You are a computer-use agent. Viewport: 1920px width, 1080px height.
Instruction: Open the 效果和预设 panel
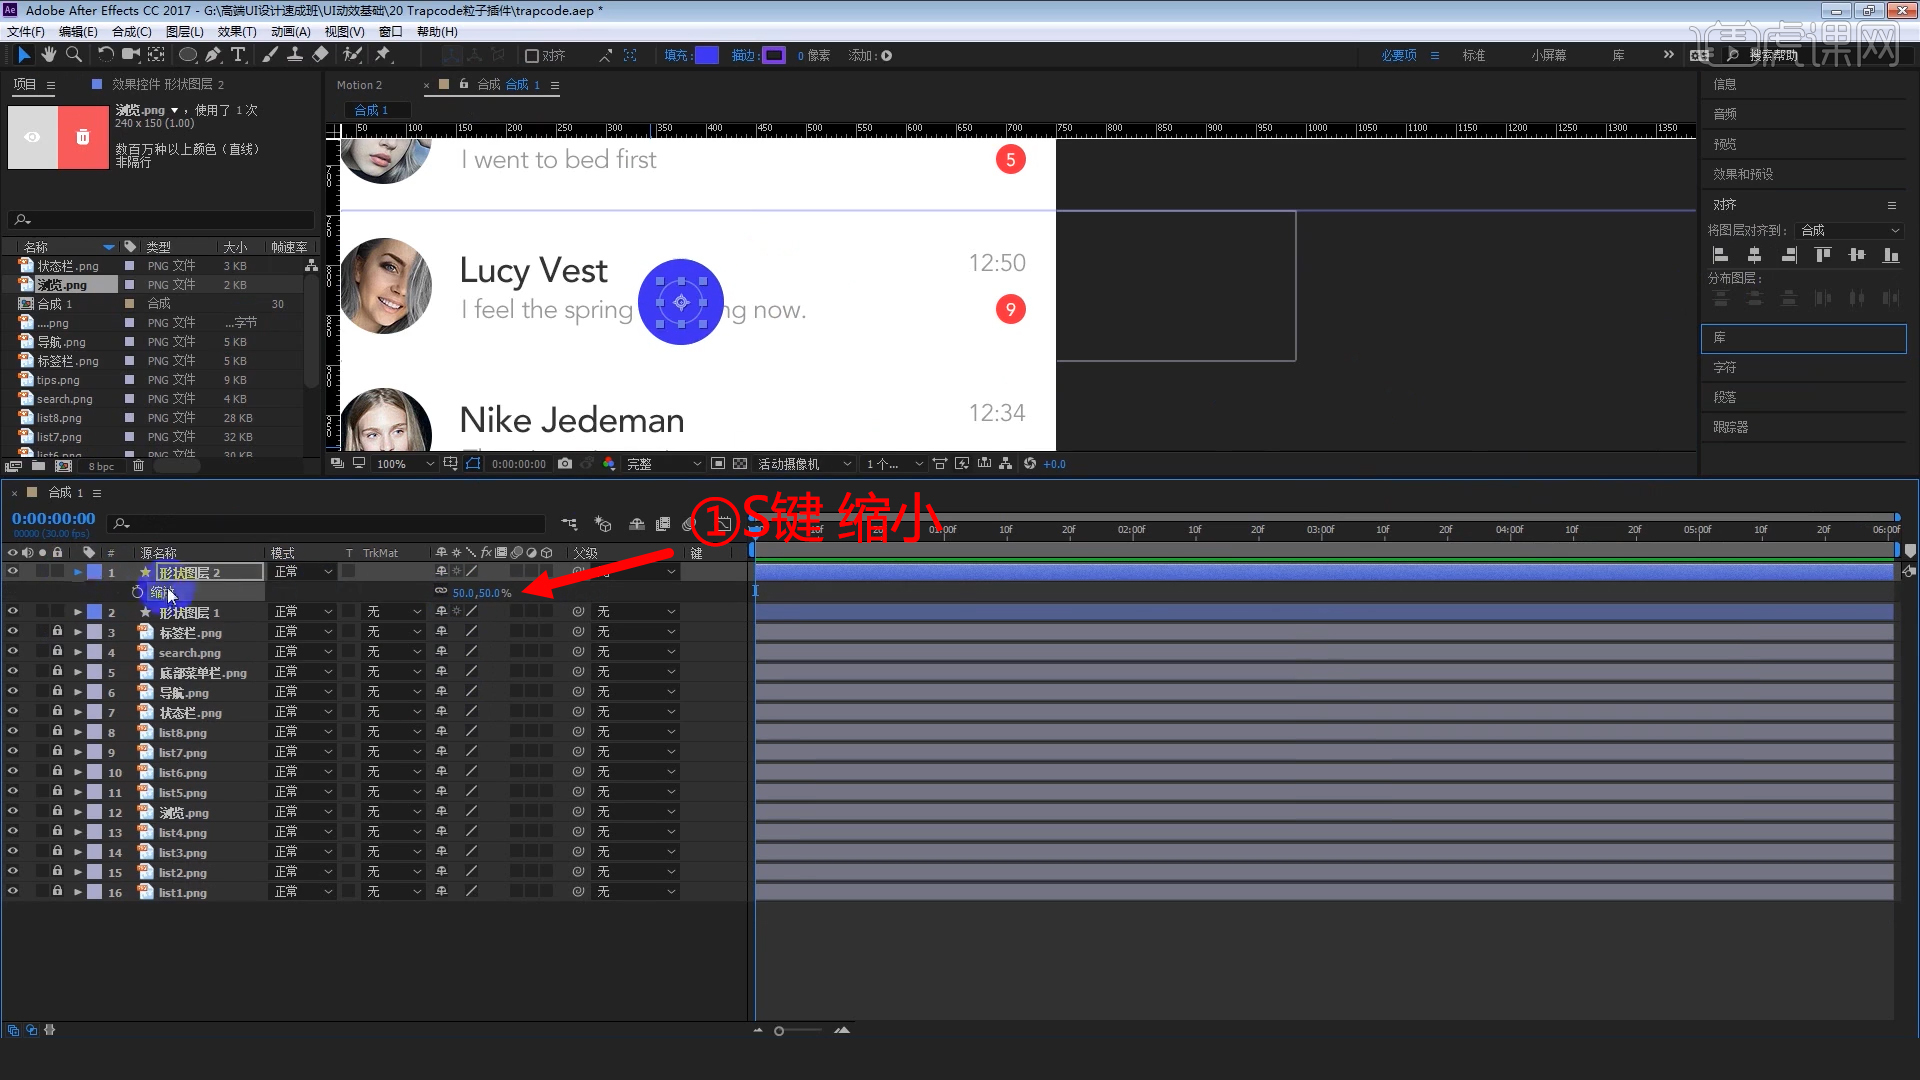1742,174
